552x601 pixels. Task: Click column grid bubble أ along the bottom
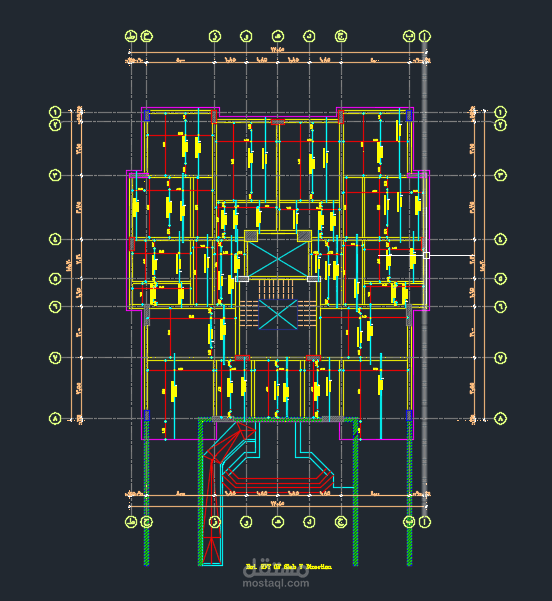[424, 522]
